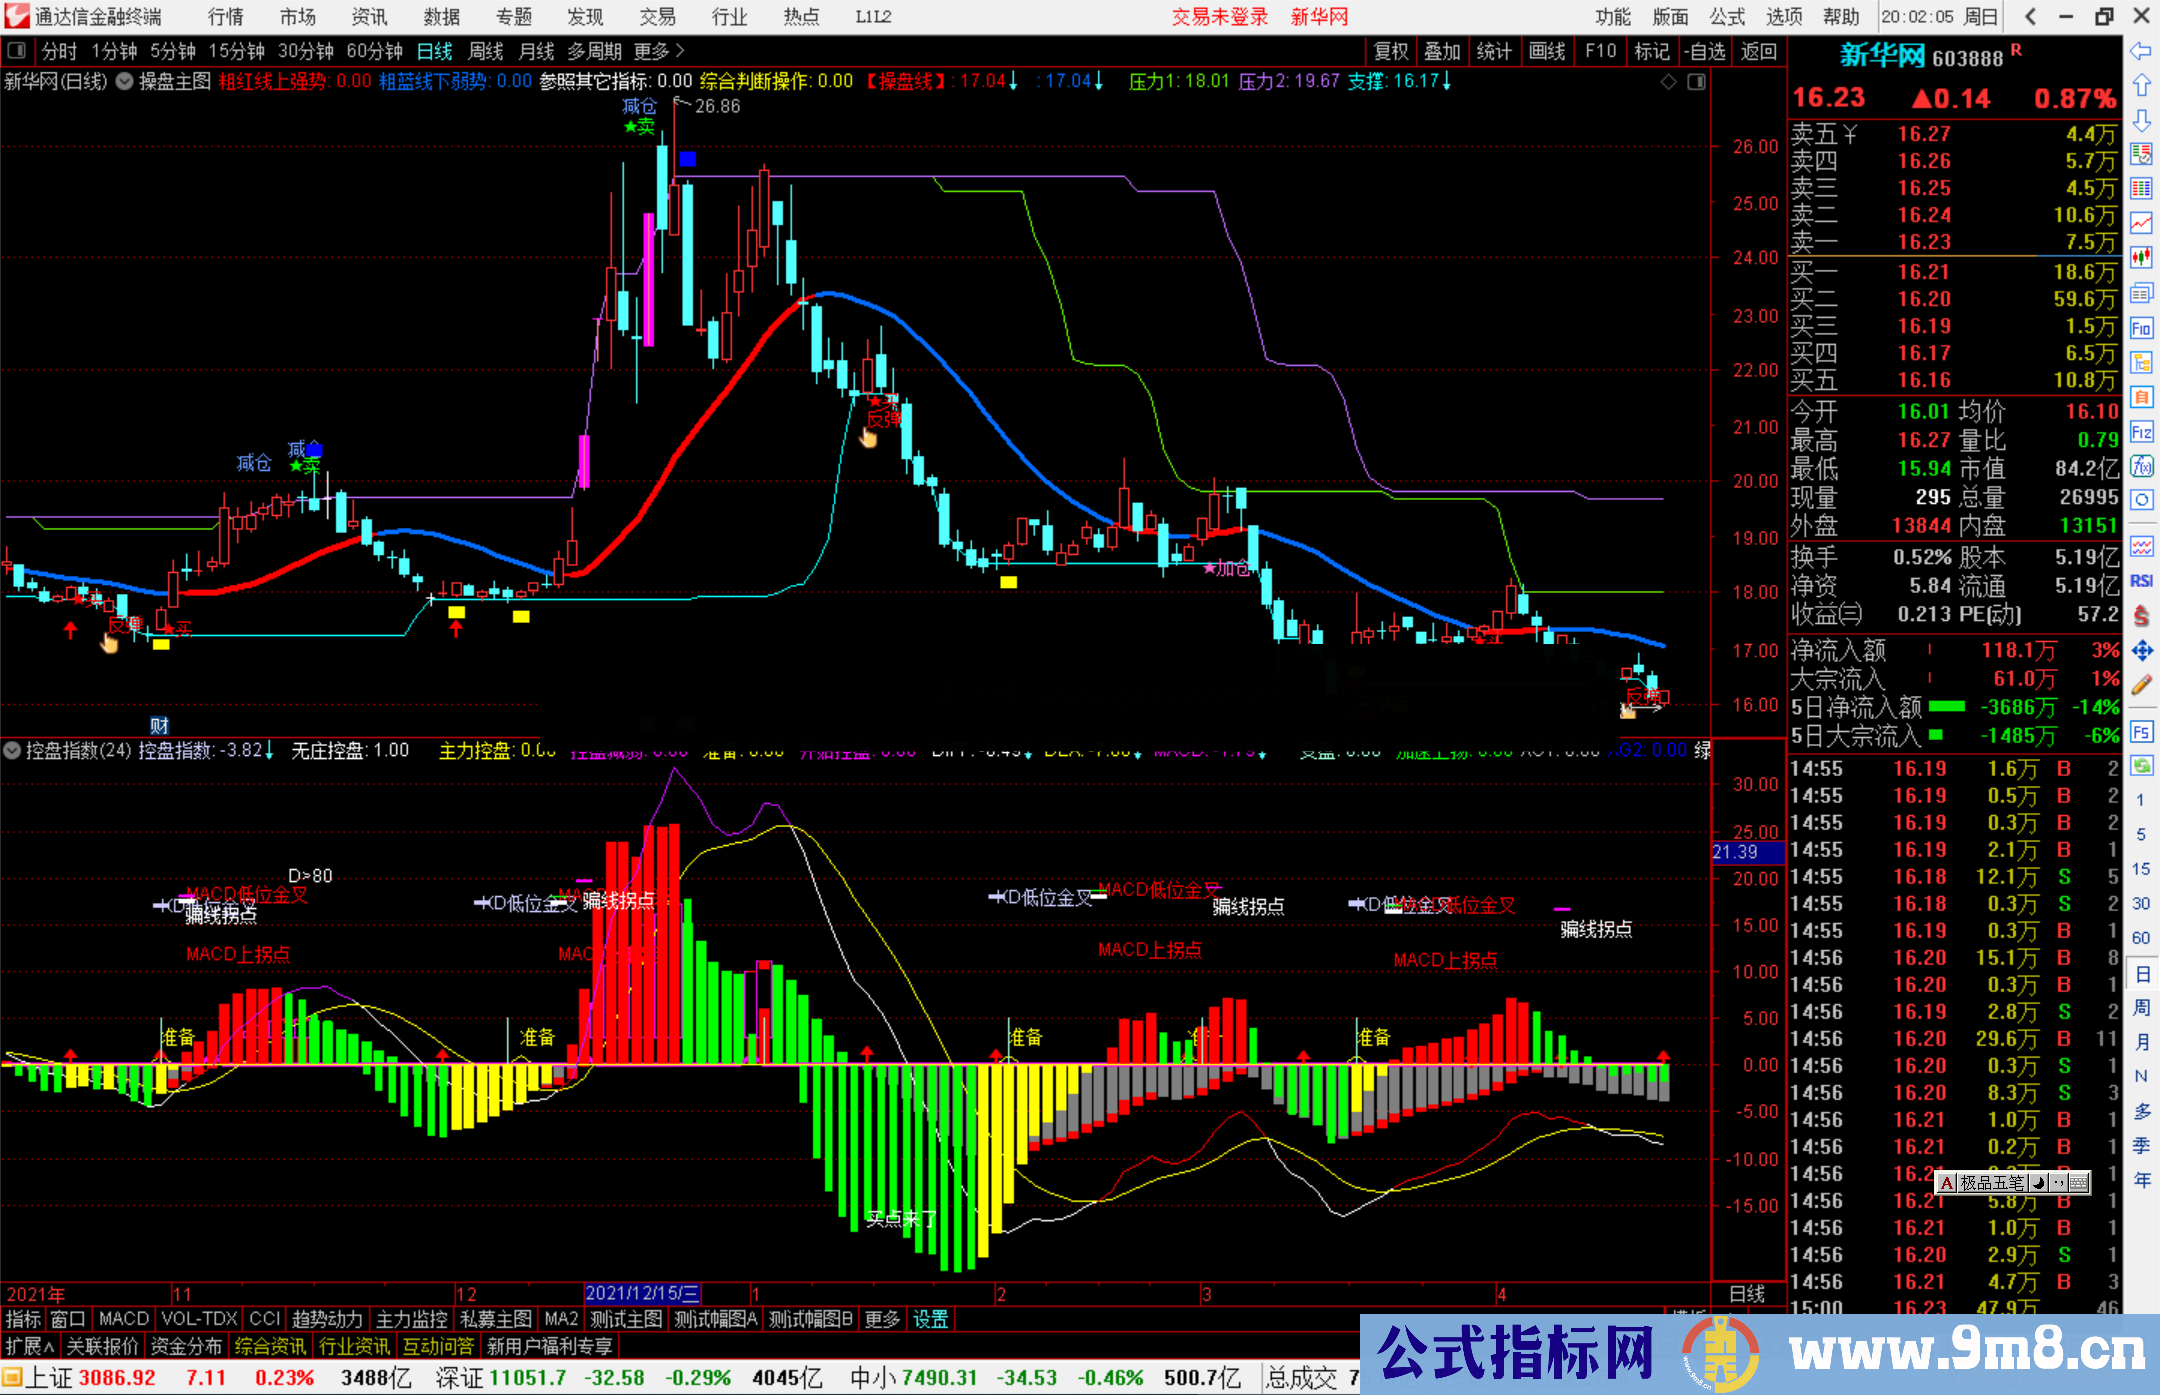Toggle 复权 price adjustment on the chart toolbar
Image resolution: width=2160 pixels, height=1395 pixels.
1391,51
